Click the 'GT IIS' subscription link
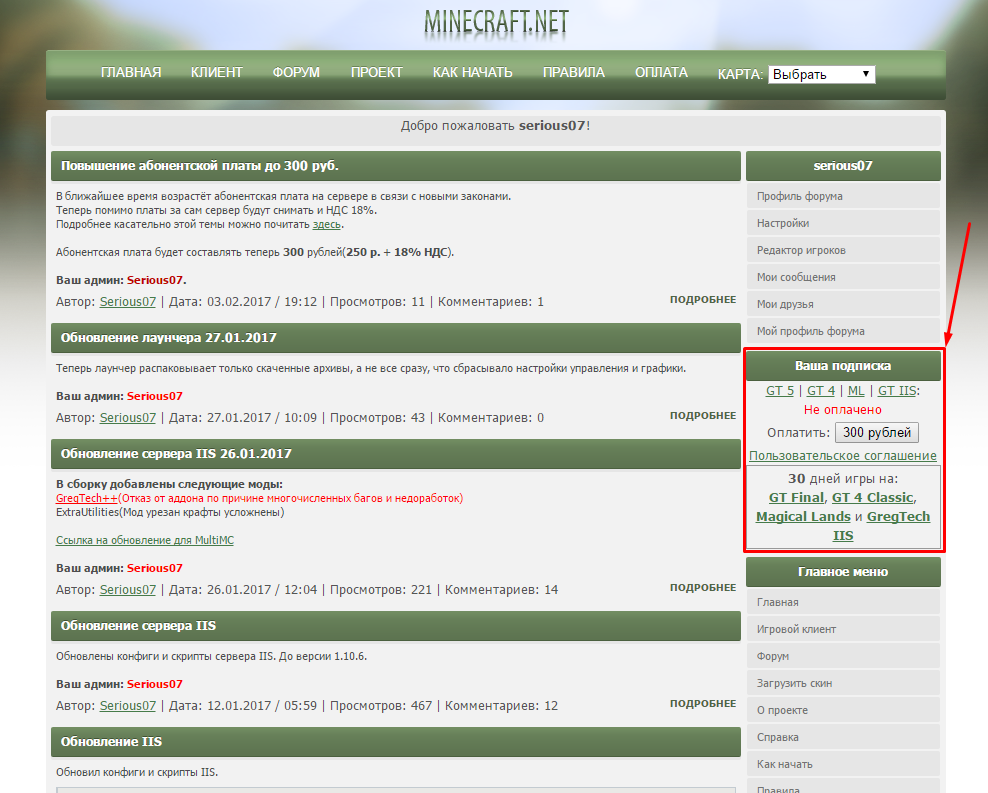The image size is (988, 793). (897, 391)
